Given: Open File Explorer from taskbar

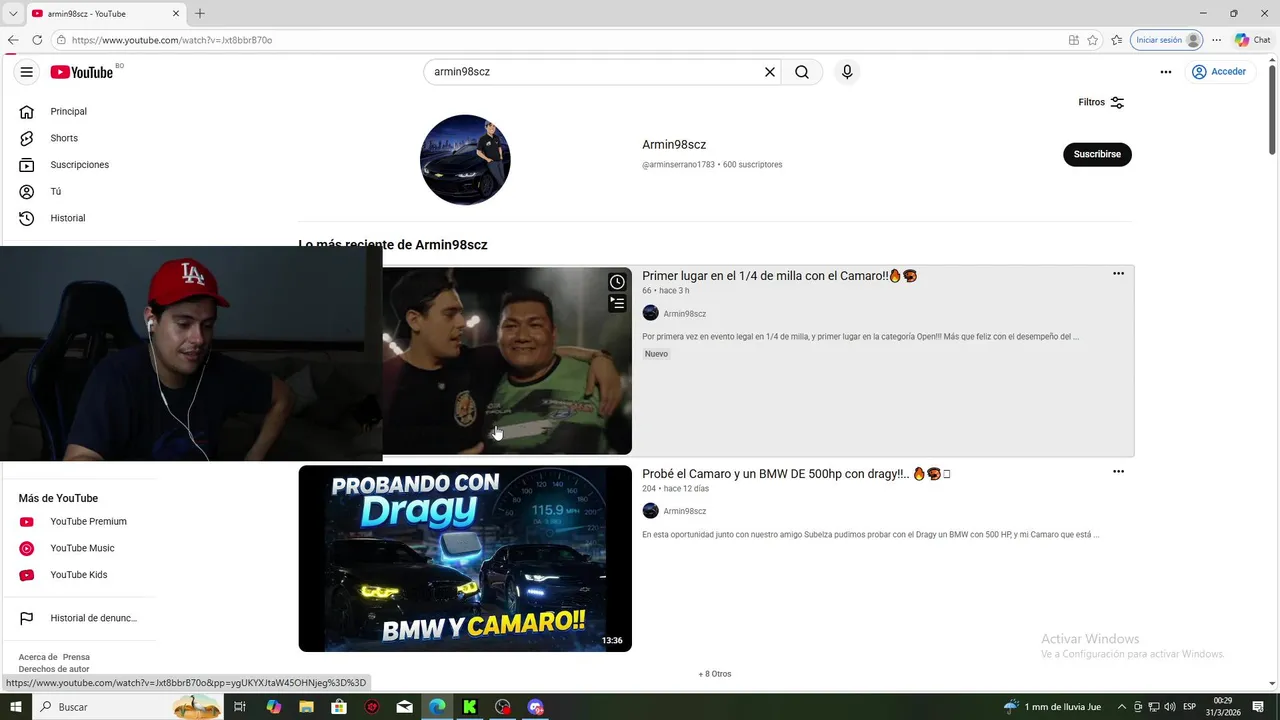Looking at the screenshot, I should 306,707.
